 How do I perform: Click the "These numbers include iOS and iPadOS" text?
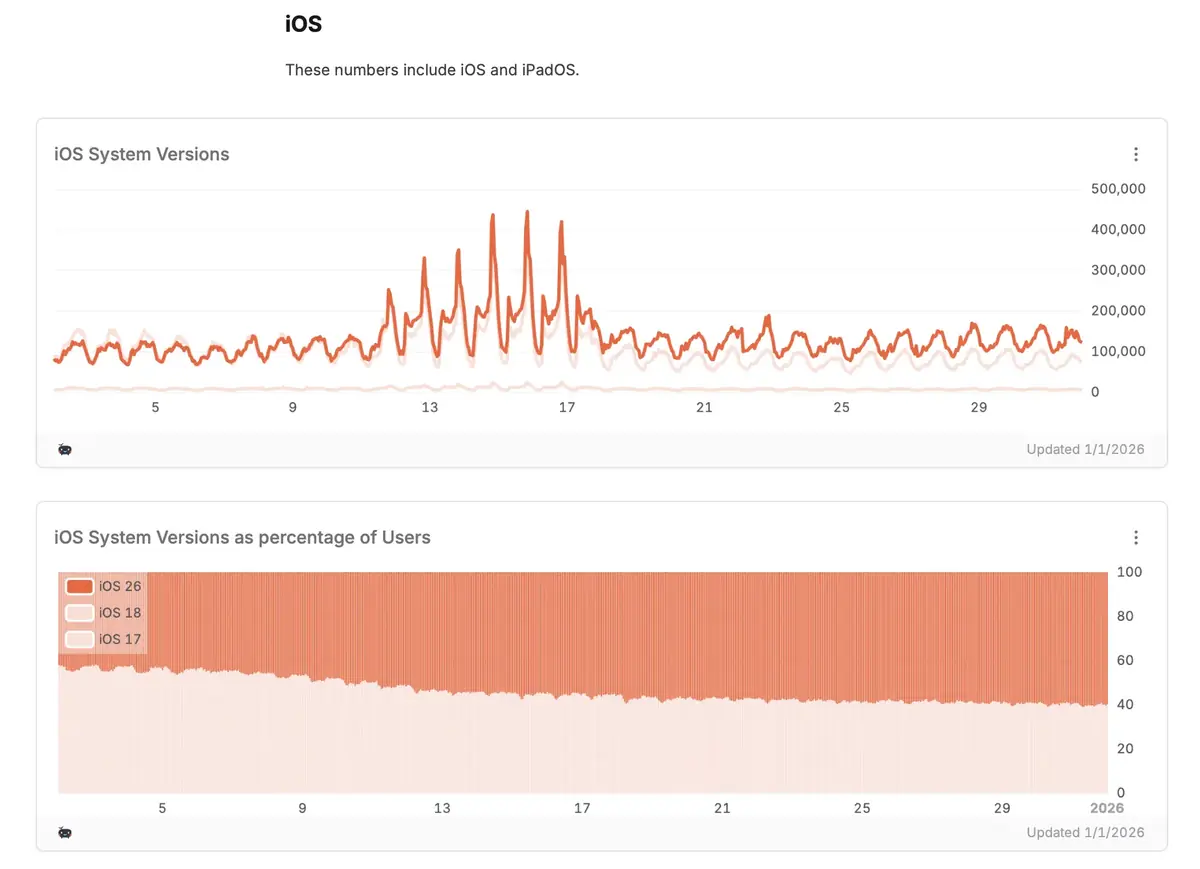pyautogui.click(x=432, y=70)
